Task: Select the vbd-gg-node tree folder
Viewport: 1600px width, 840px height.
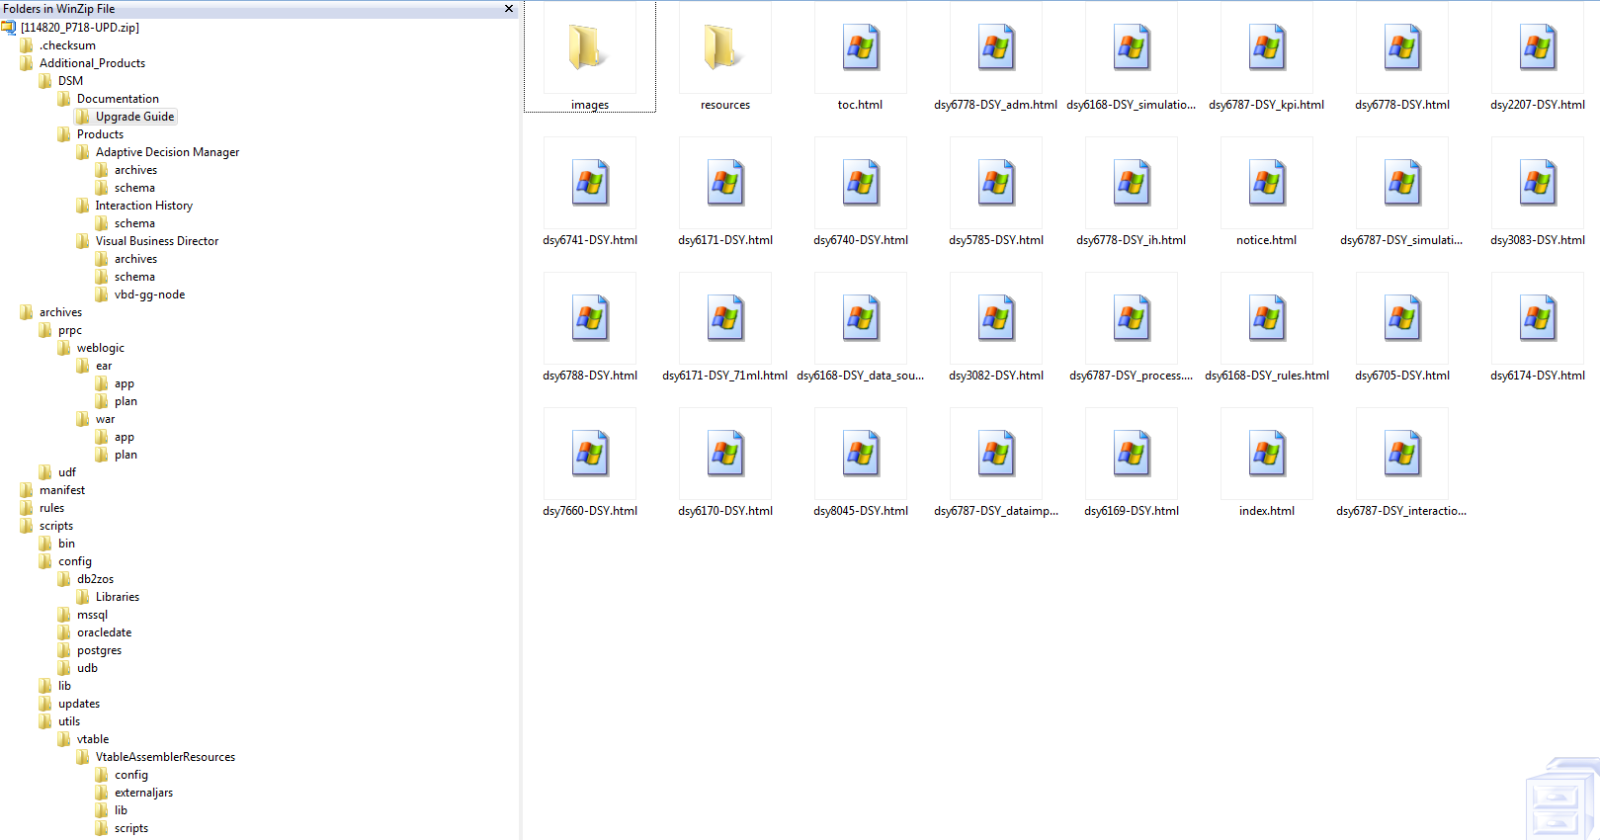Action: pos(149,295)
